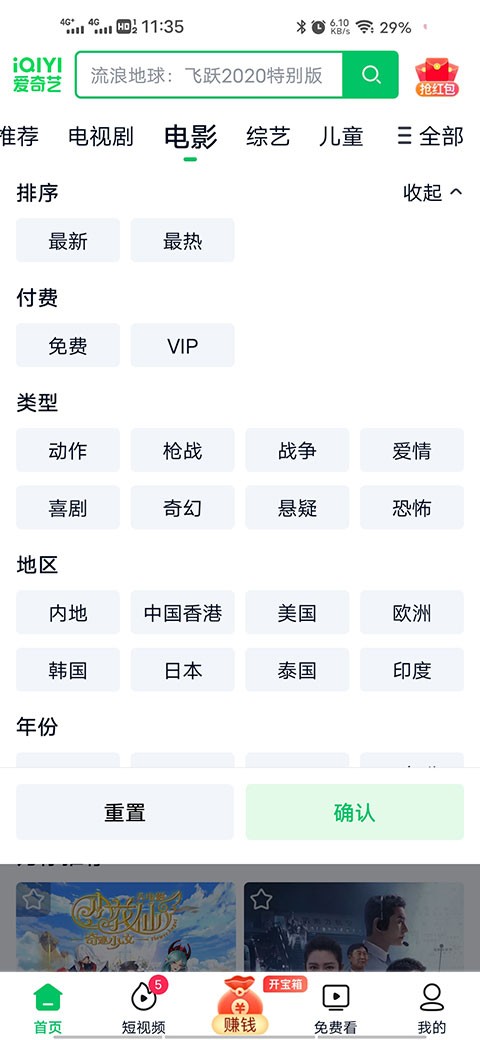Favorite the left movie with star icon
Image resolution: width=480 pixels, height=1040 pixels.
pos(33,899)
